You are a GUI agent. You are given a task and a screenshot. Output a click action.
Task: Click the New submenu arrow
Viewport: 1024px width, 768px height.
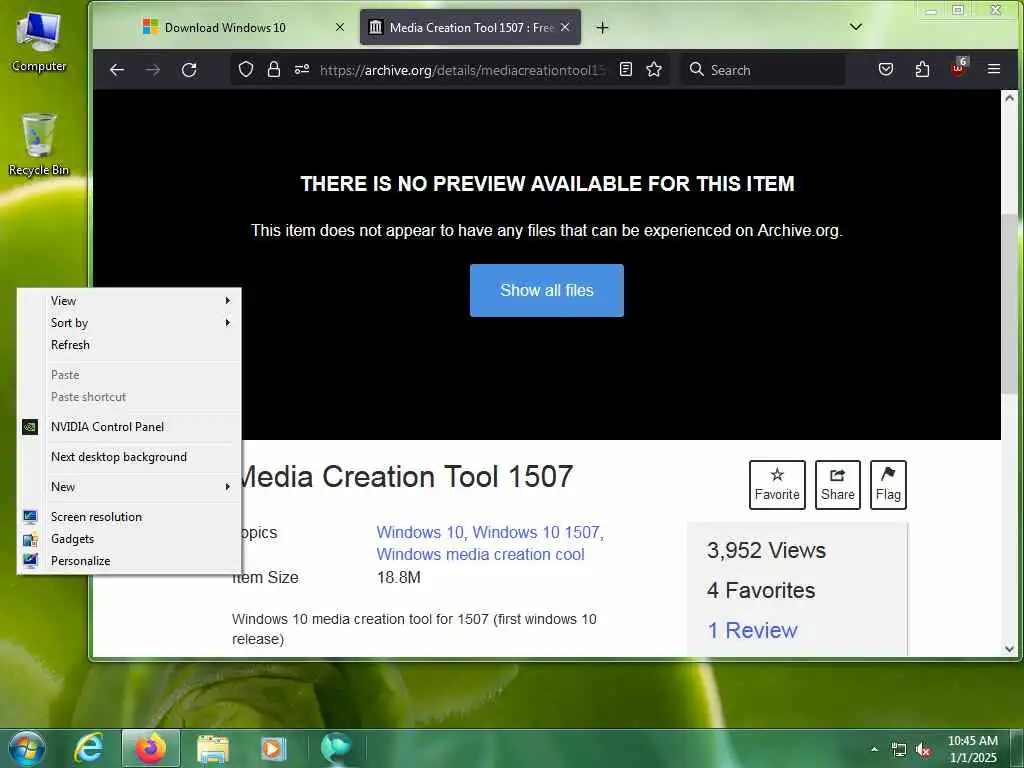point(227,487)
